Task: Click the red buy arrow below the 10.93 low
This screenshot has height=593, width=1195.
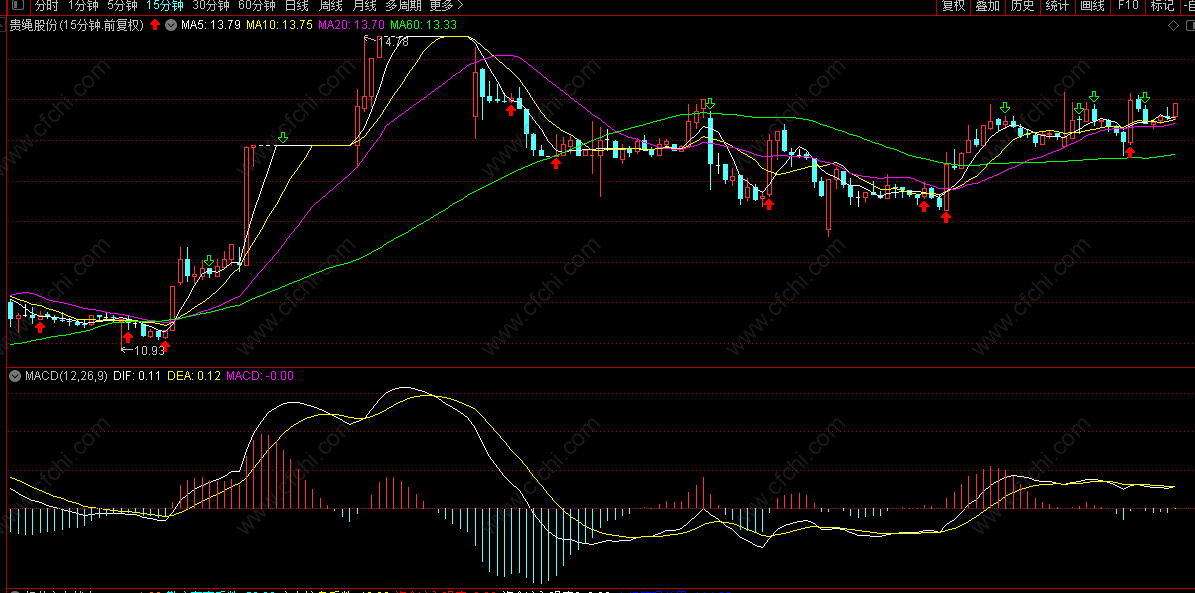Action: 165,347
